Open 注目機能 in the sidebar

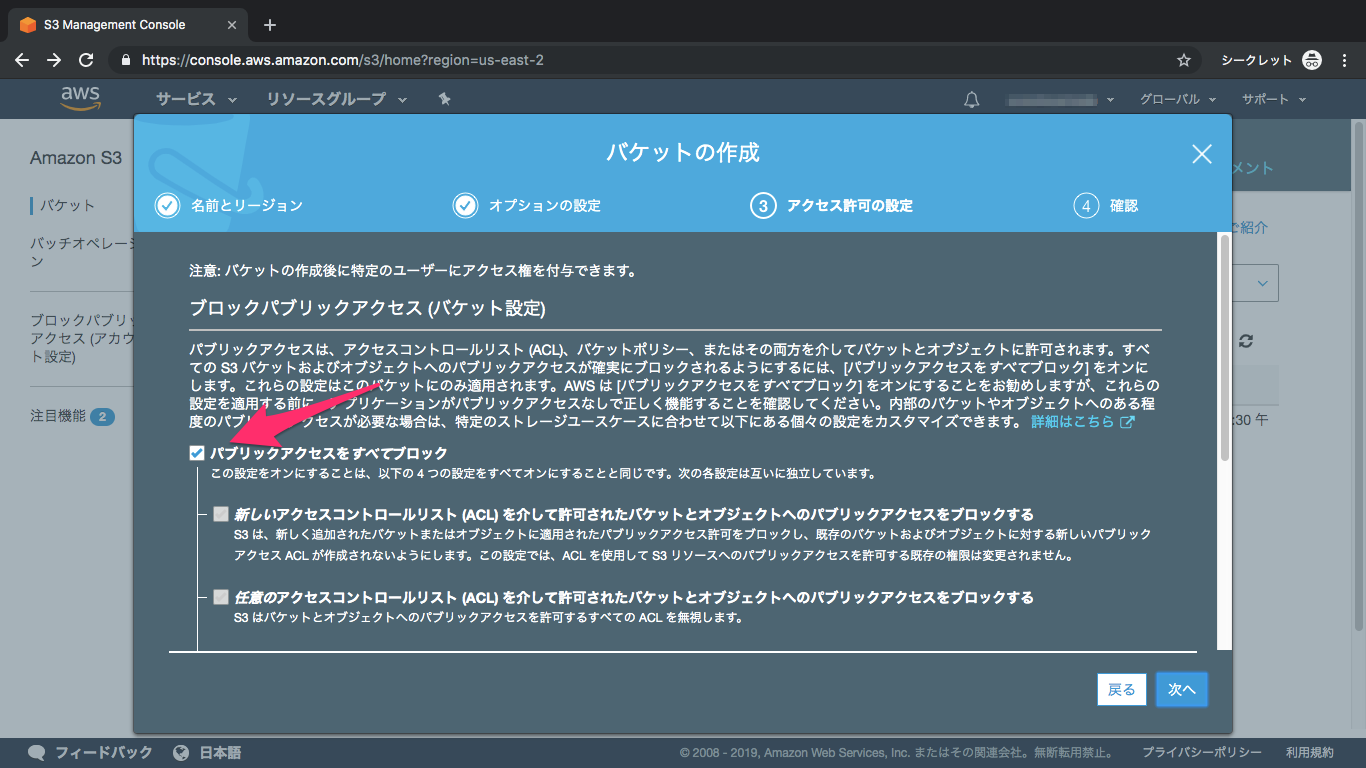[58, 416]
